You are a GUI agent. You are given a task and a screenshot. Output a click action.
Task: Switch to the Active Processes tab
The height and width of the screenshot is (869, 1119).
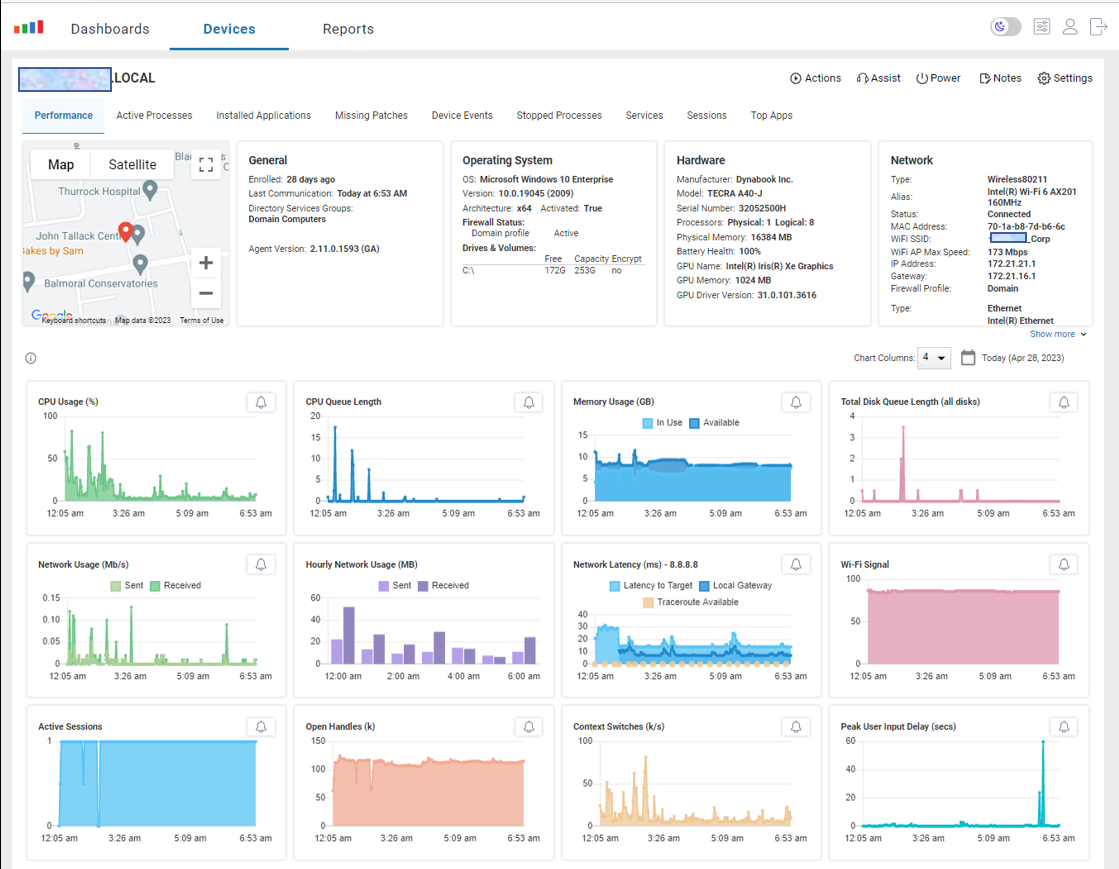(x=154, y=116)
